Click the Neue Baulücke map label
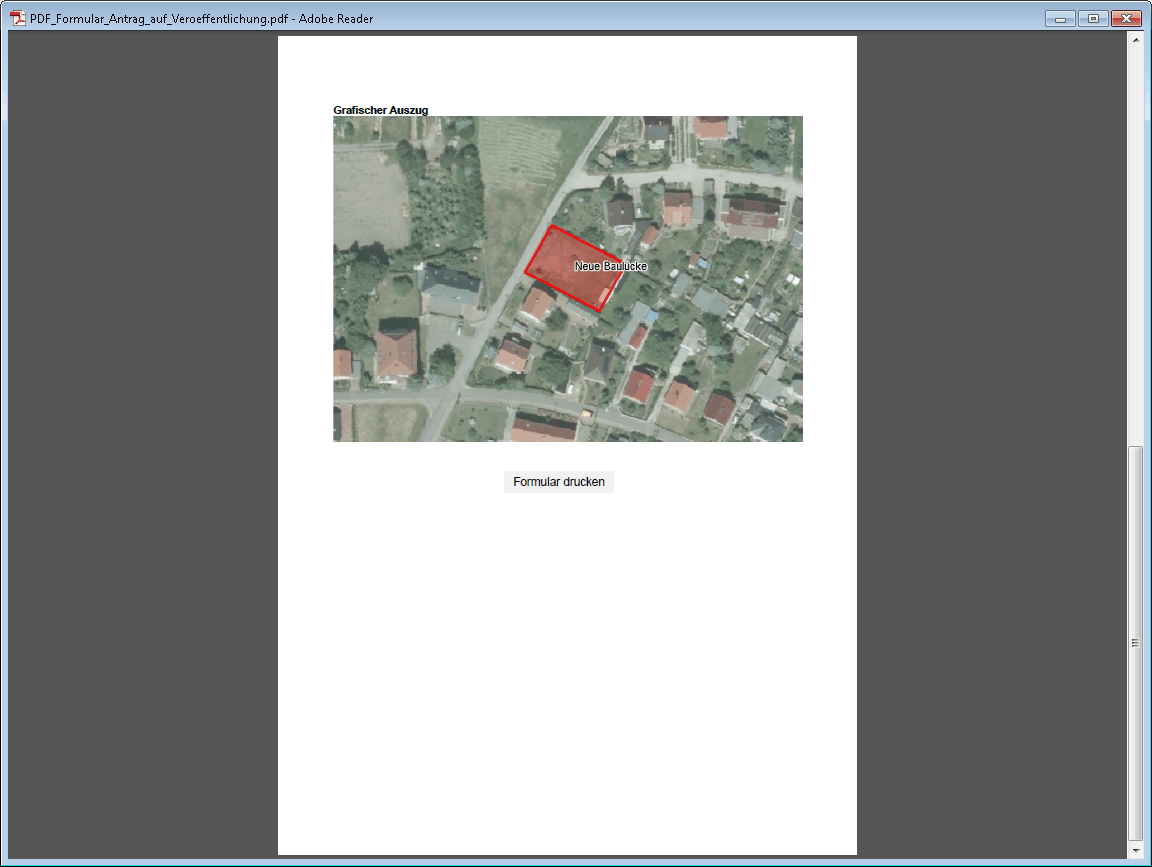 click(610, 267)
